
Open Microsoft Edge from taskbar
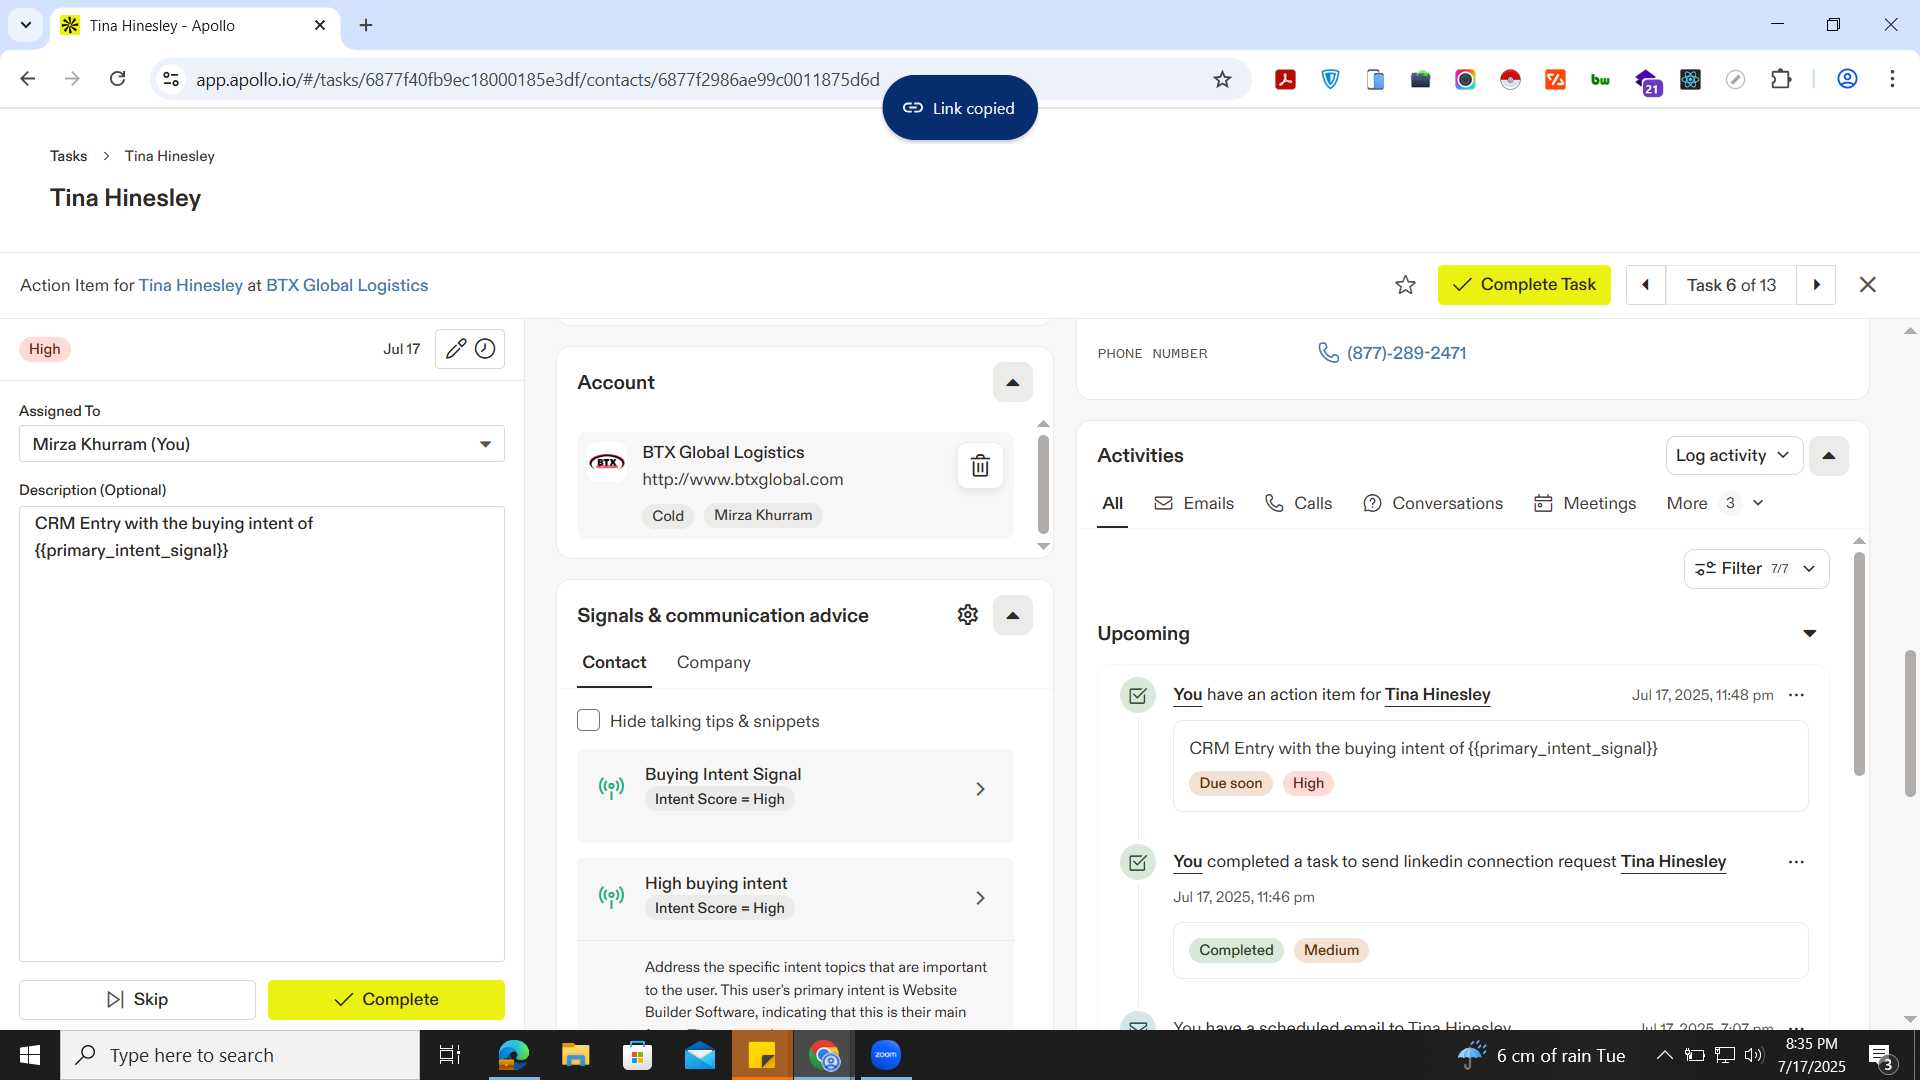tap(513, 1055)
